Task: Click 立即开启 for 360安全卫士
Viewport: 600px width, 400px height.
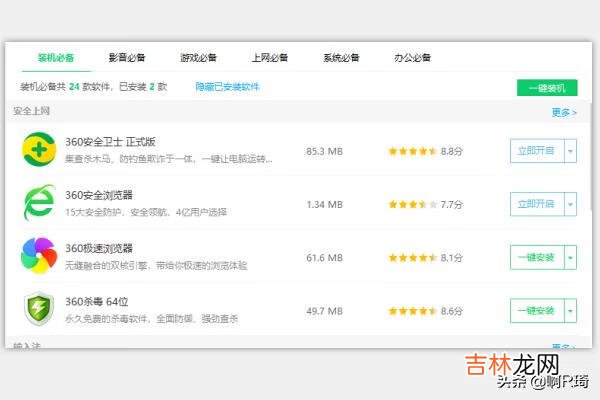Action: pyautogui.click(x=537, y=151)
